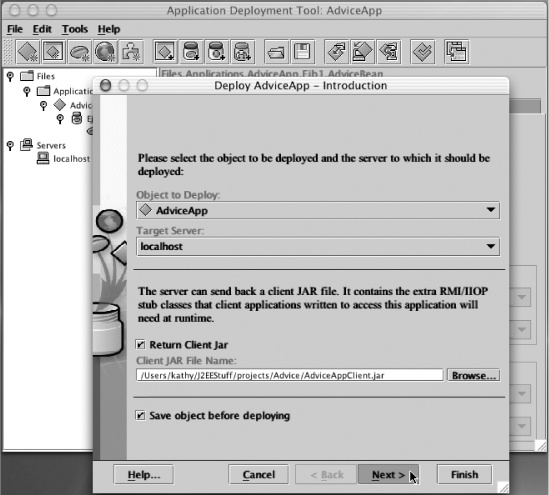Click the add EJB jar toolbar icon
Image resolution: width=549 pixels, height=495 pixels.
pyautogui.click(x=191, y=52)
